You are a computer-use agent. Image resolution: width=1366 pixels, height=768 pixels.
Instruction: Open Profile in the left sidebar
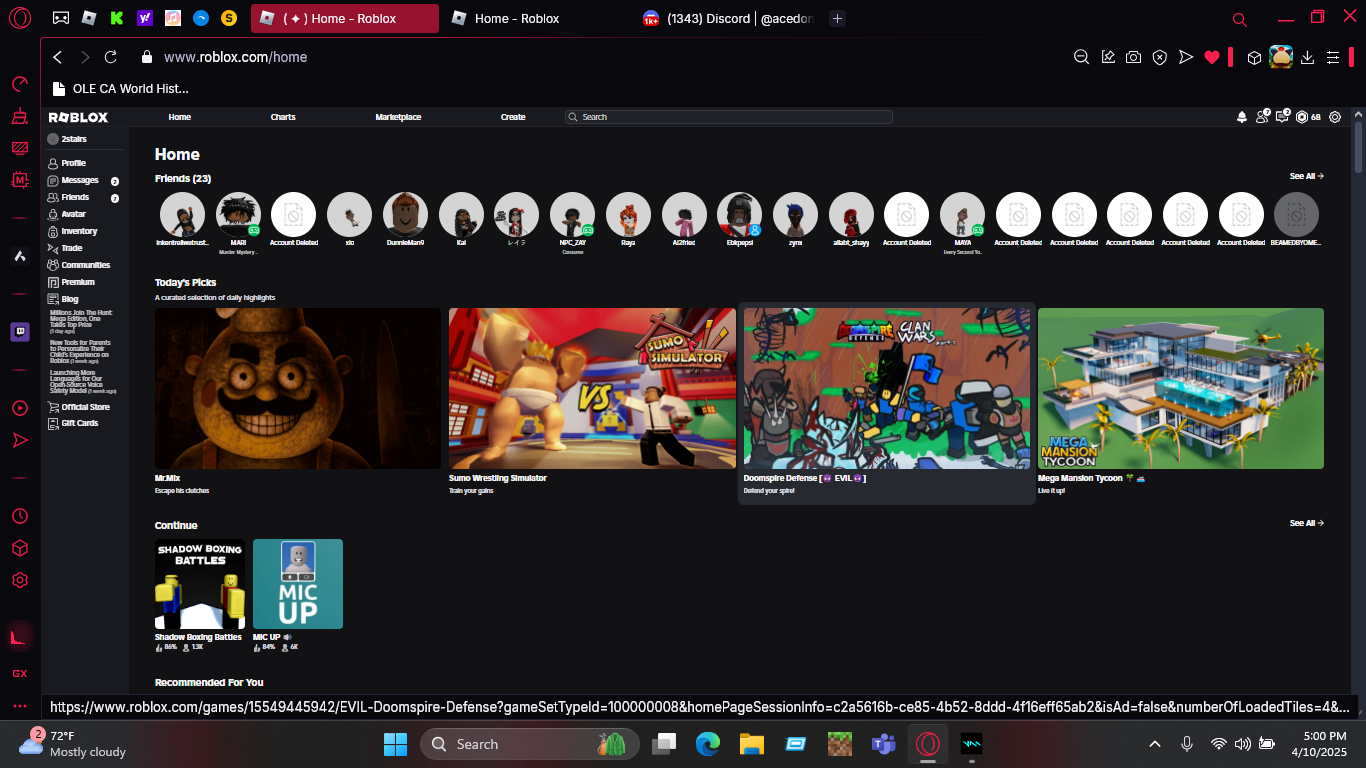(74, 163)
